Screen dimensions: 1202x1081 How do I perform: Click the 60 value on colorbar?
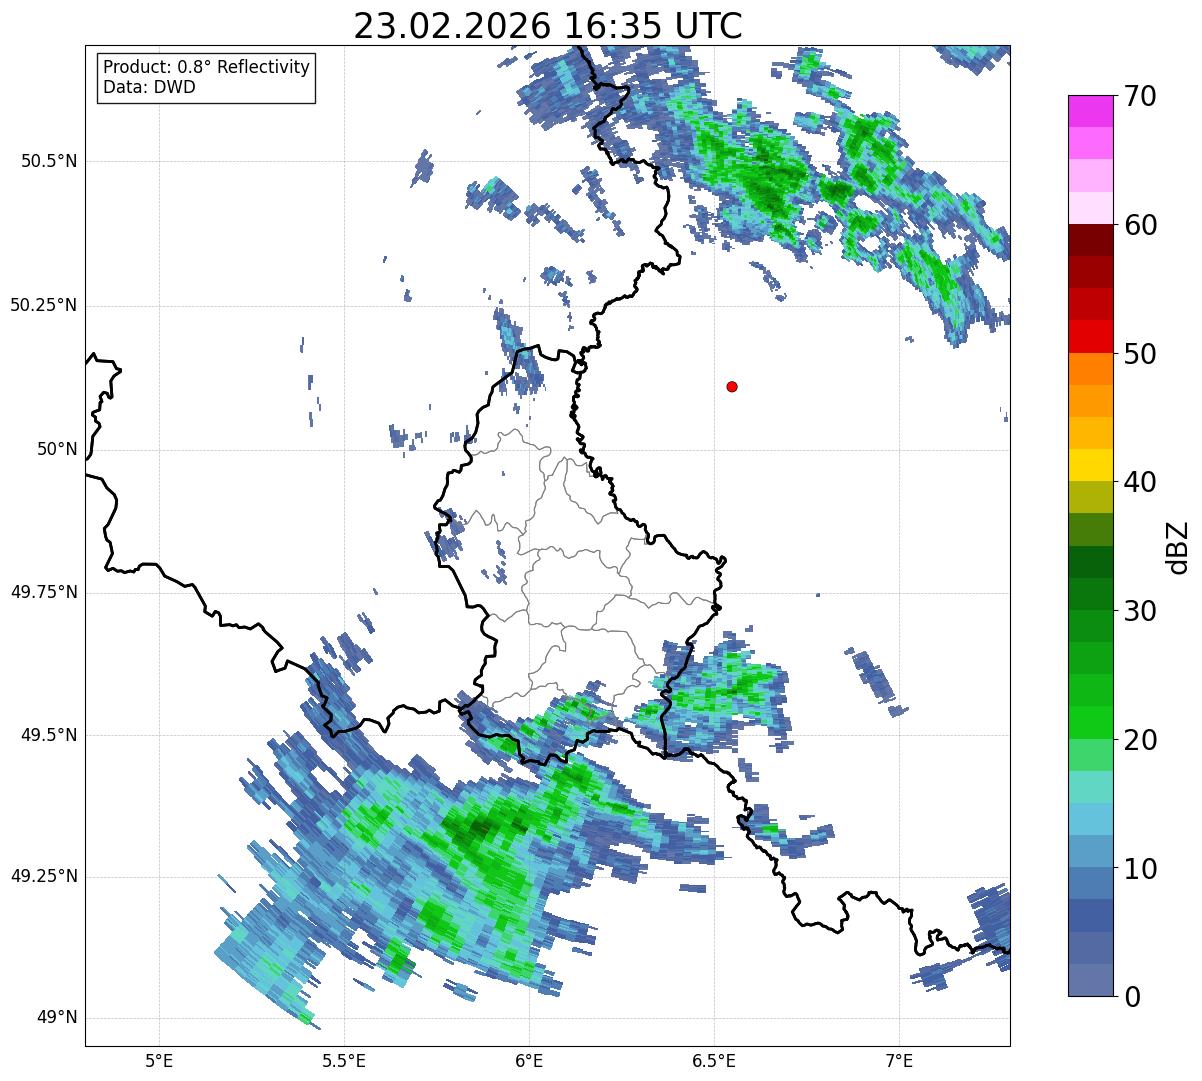click(x=1140, y=226)
